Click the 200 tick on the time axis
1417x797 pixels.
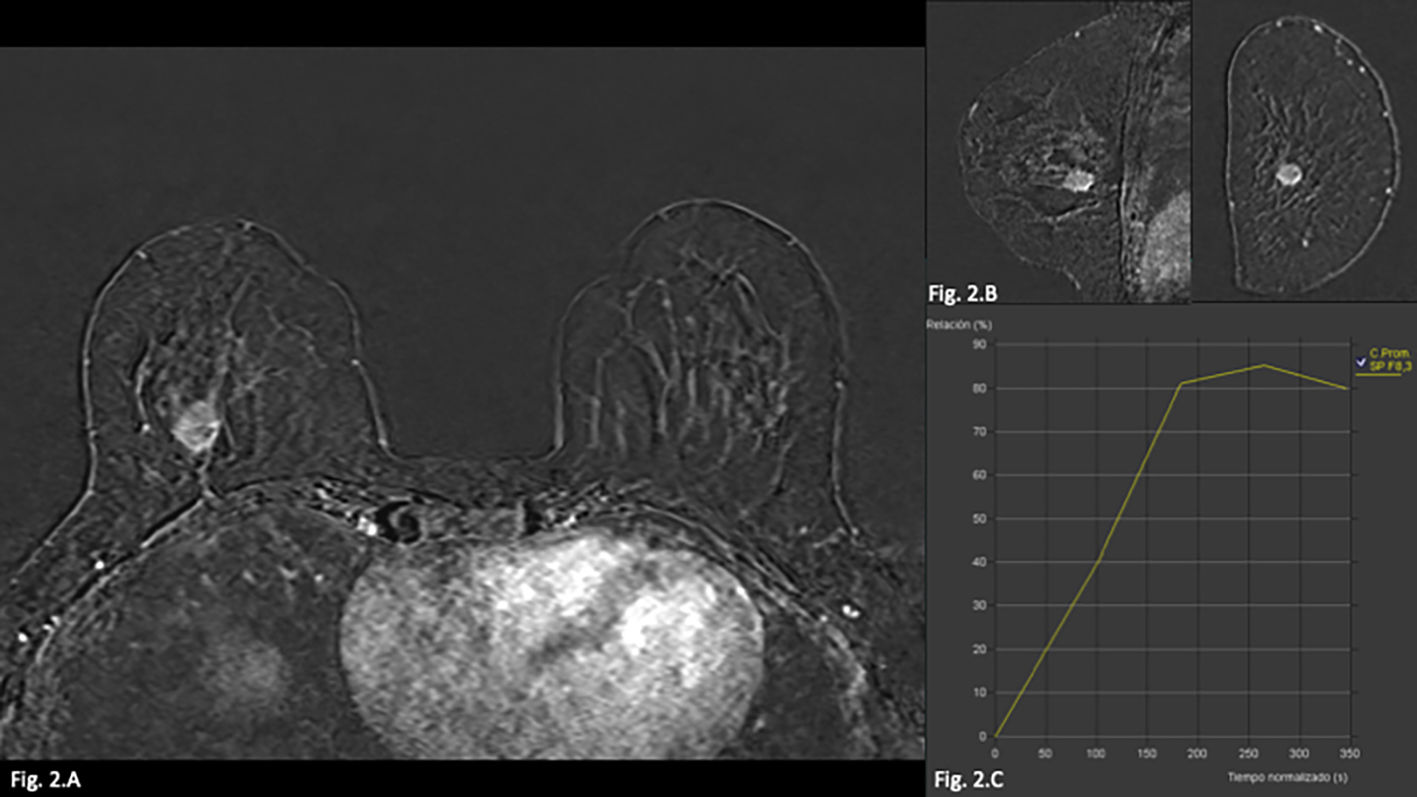(x=1197, y=751)
